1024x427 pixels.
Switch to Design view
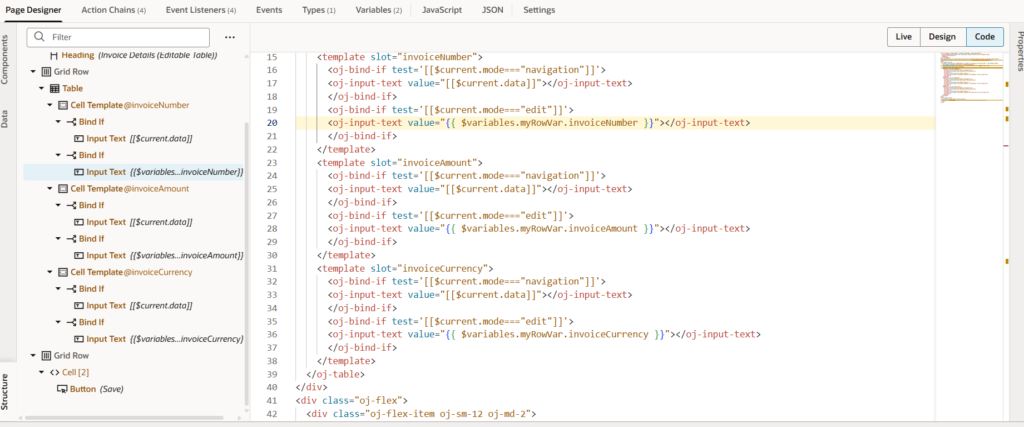coord(941,37)
